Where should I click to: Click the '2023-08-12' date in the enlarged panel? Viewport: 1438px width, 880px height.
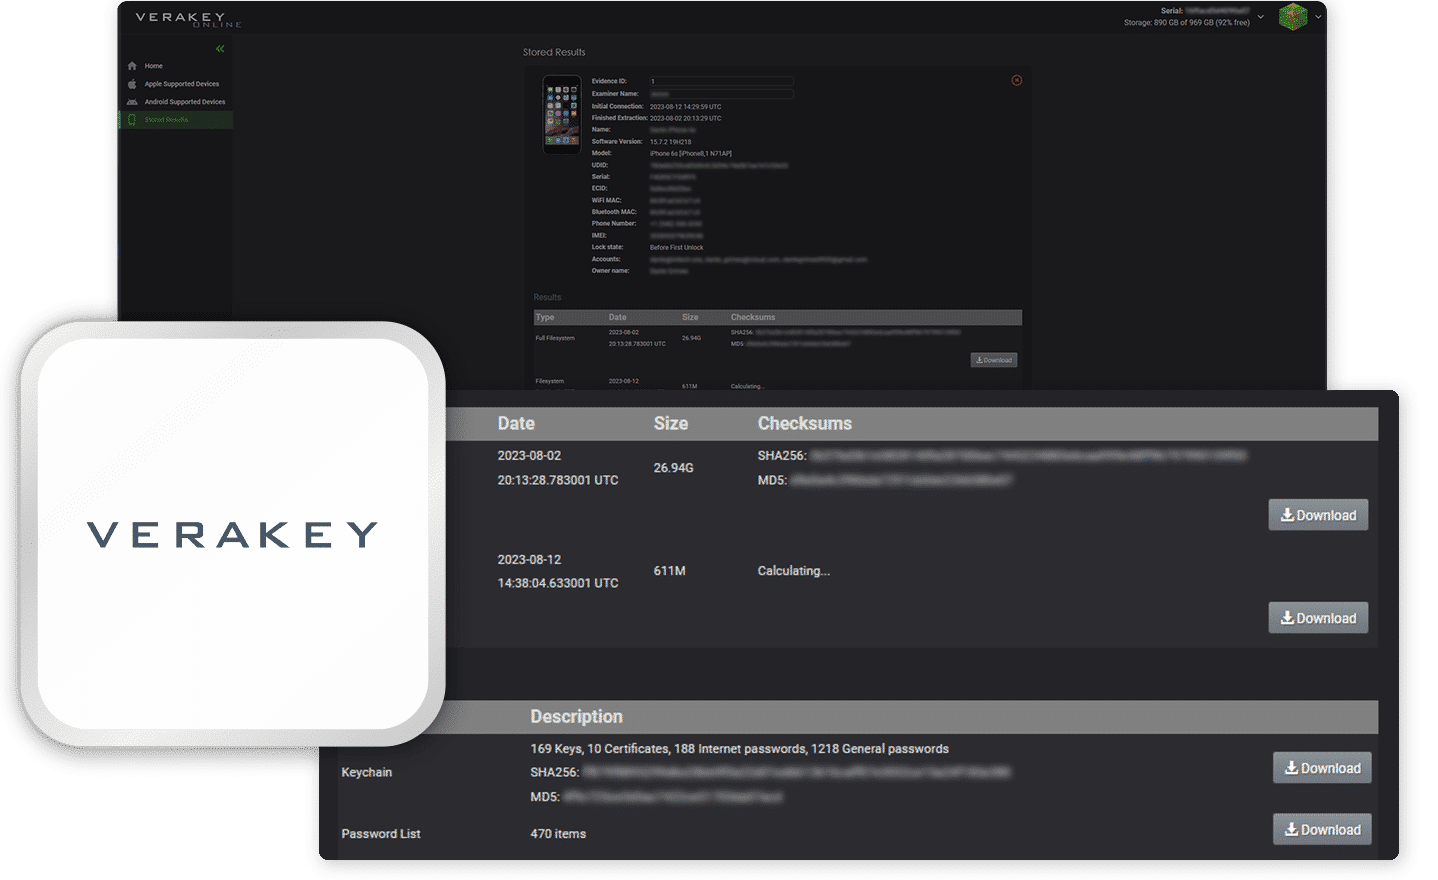coord(529,560)
